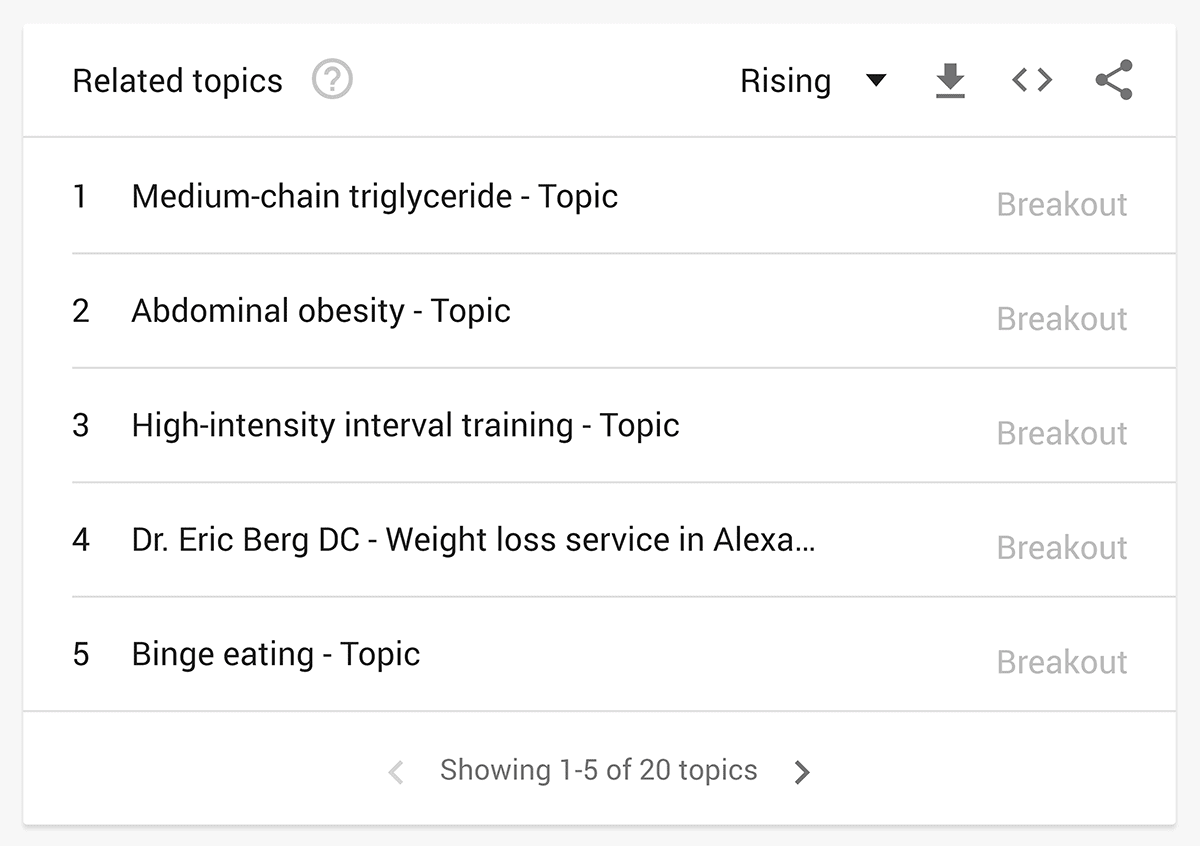
Task: Open the embed code icon
Action: (x=1032, y=80)
